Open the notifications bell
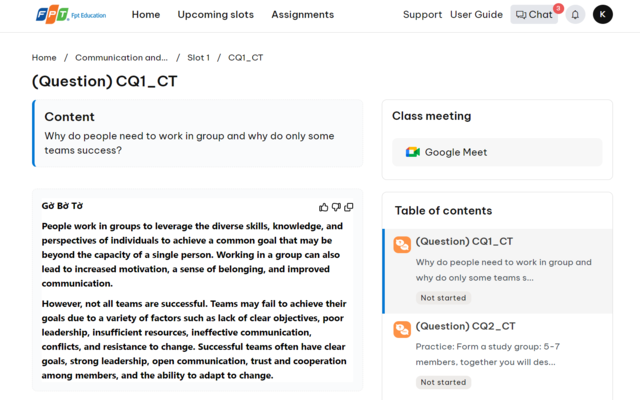Viewport: 640px width, 400px height. 575,15
